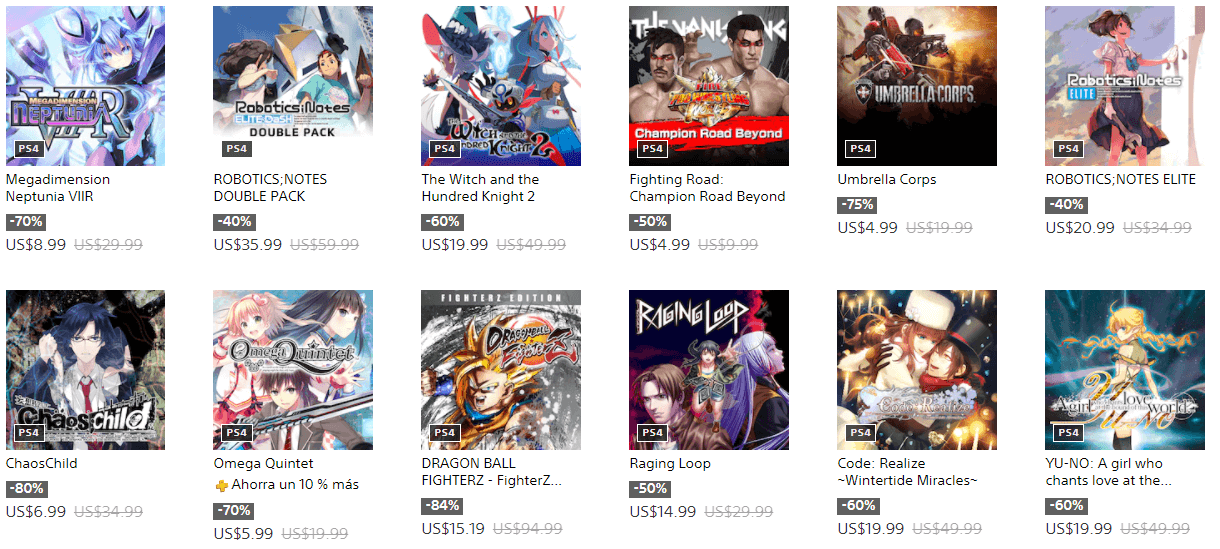Click the PS Plus icon under Omega Quintet
Screen dimensions: 1220x549
[x=221, y=485]
